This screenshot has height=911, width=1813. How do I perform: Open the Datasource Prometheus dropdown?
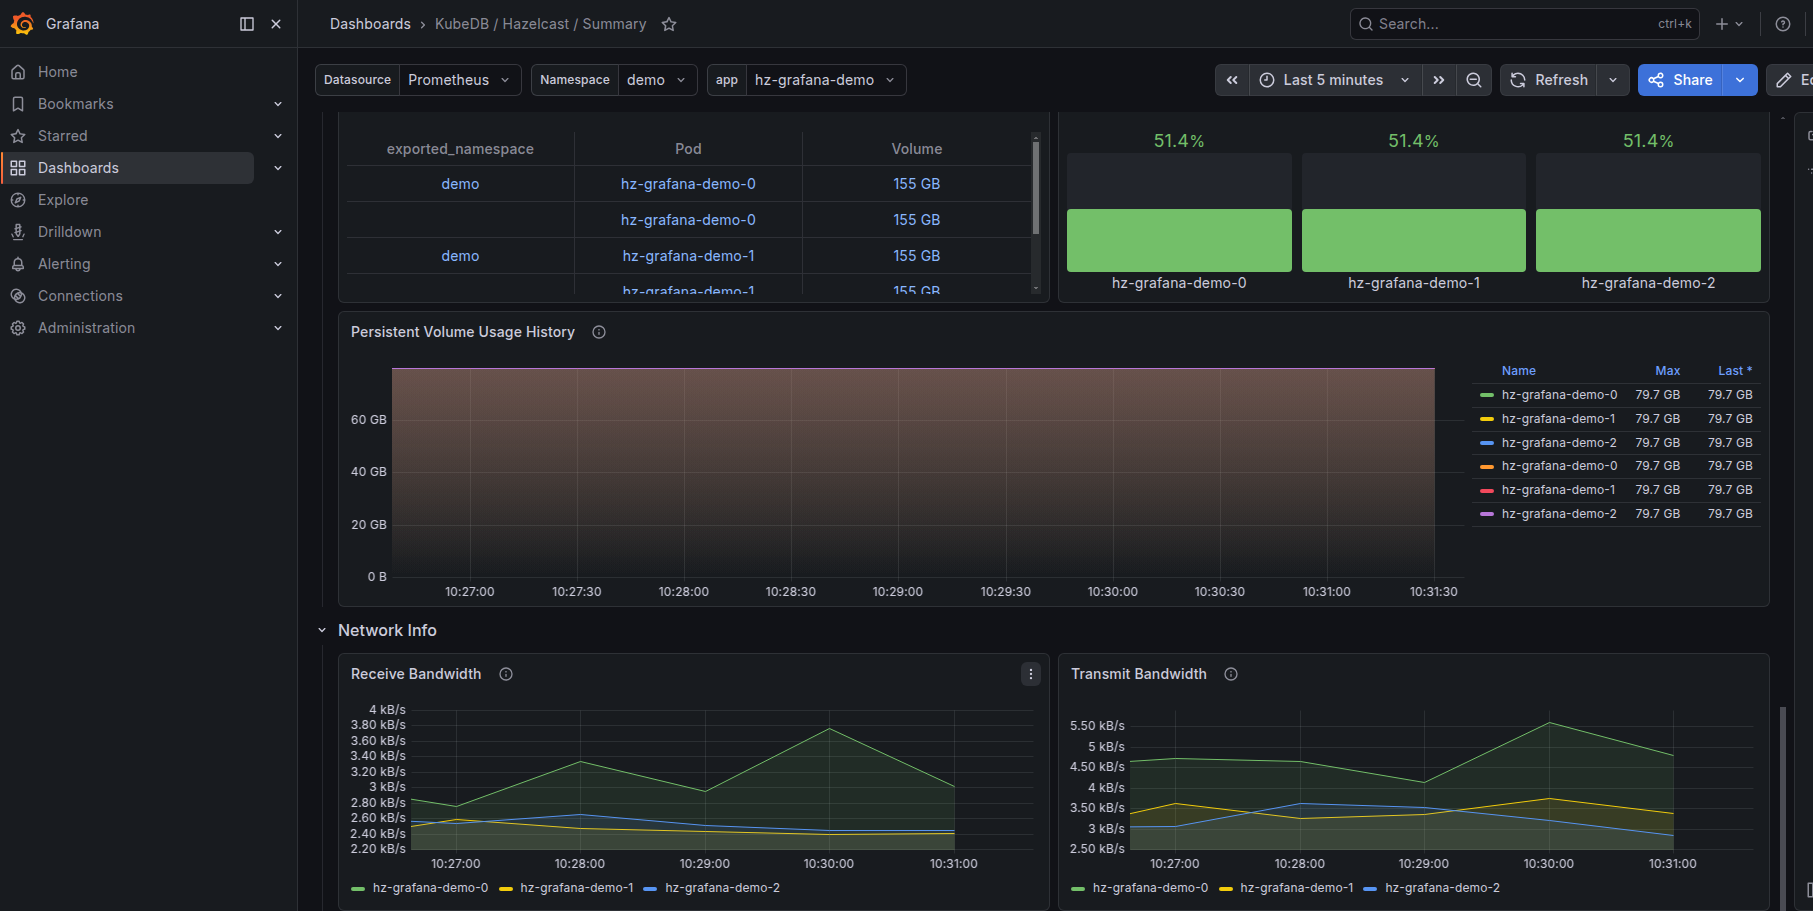click(x=460, y=80)
